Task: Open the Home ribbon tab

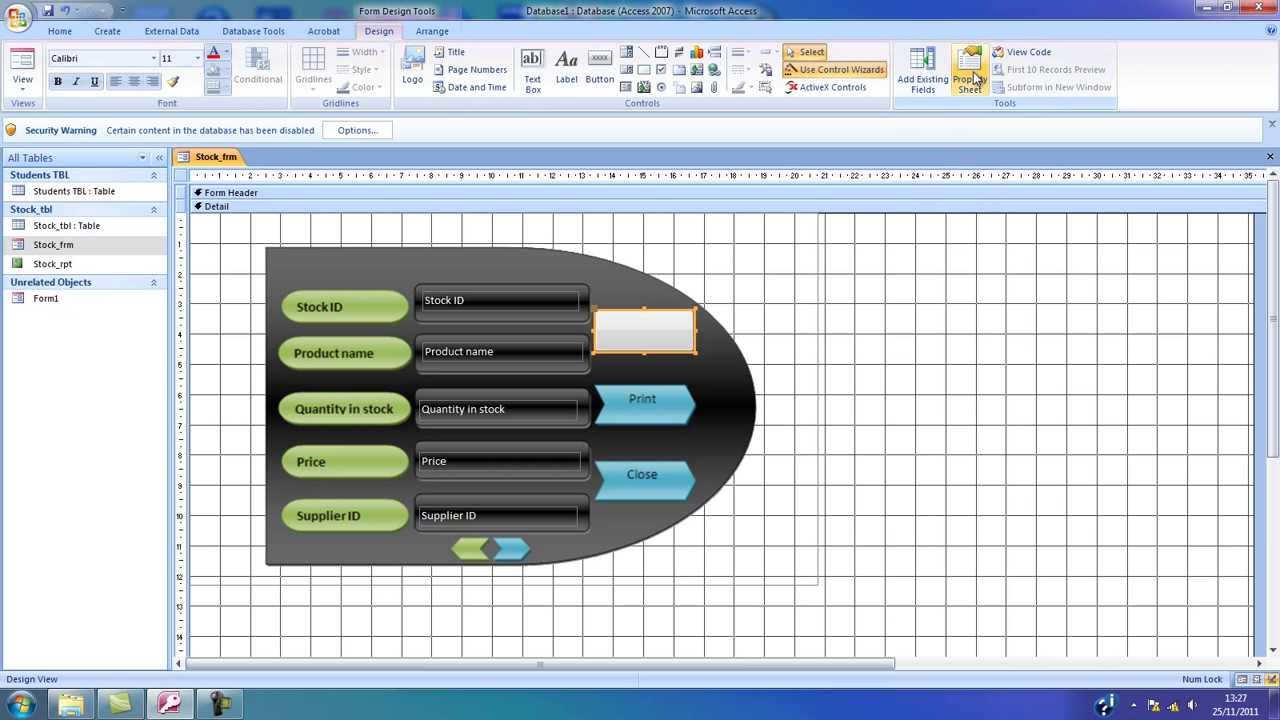Action: [59, 31]
